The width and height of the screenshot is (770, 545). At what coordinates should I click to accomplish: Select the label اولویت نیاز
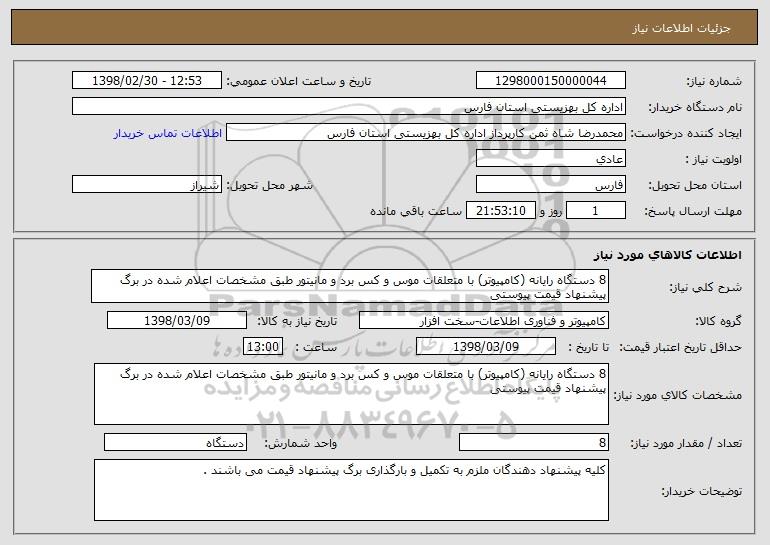tap(714, 160)
